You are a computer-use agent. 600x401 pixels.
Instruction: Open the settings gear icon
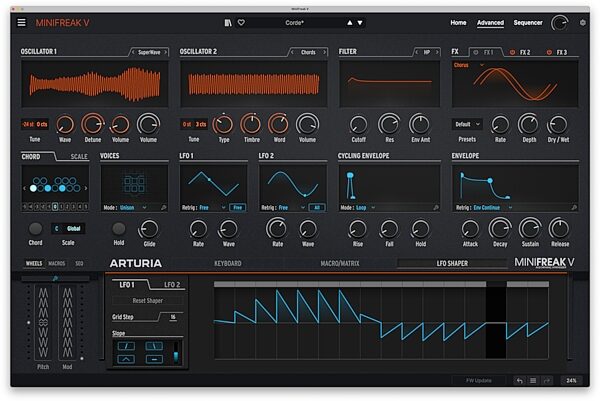[583, 23]
